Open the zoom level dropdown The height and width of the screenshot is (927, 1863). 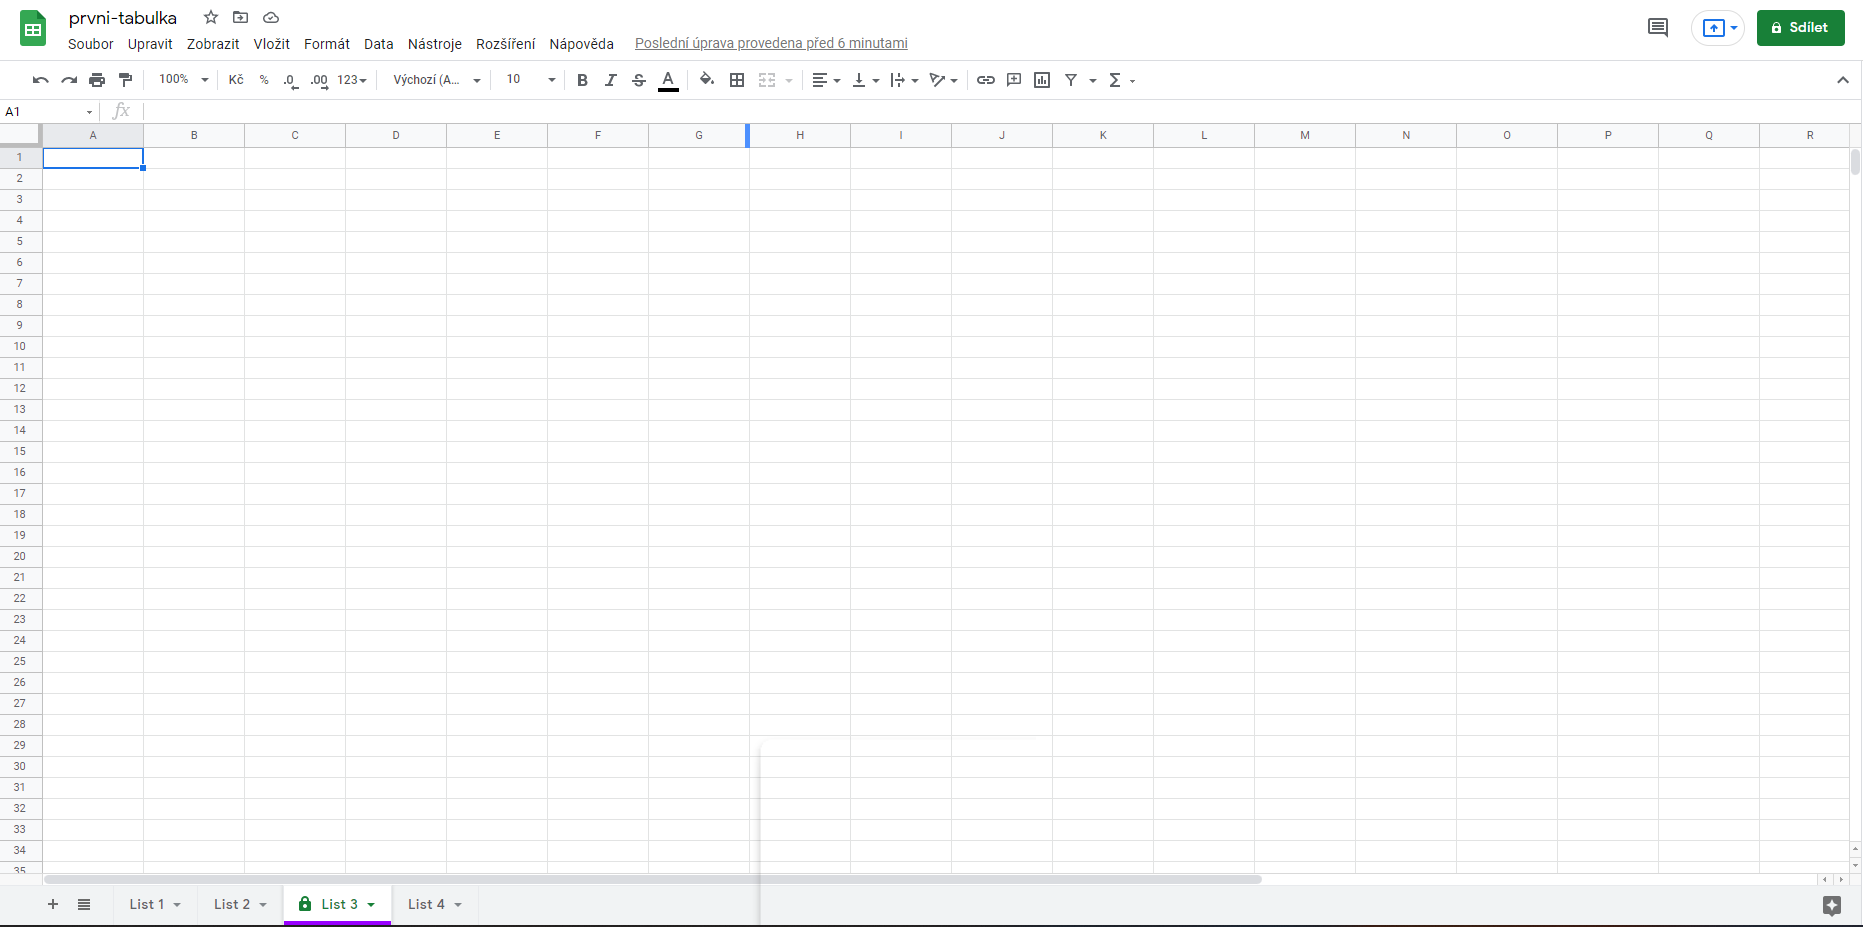182,80
